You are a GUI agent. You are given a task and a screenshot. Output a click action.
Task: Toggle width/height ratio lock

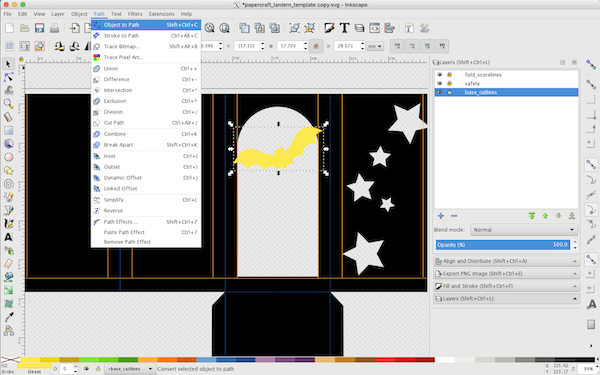(x=316, y=46)
